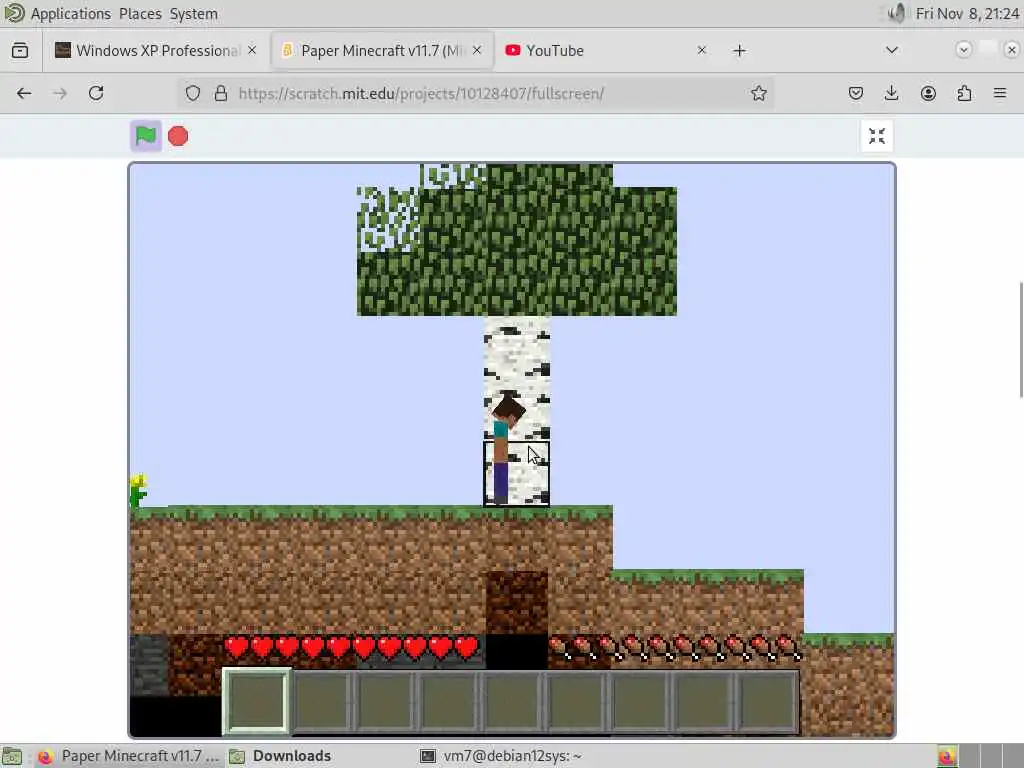The image size is (1024, 768).
Task: Click the window minimize dropdown button
Action: 963,50
